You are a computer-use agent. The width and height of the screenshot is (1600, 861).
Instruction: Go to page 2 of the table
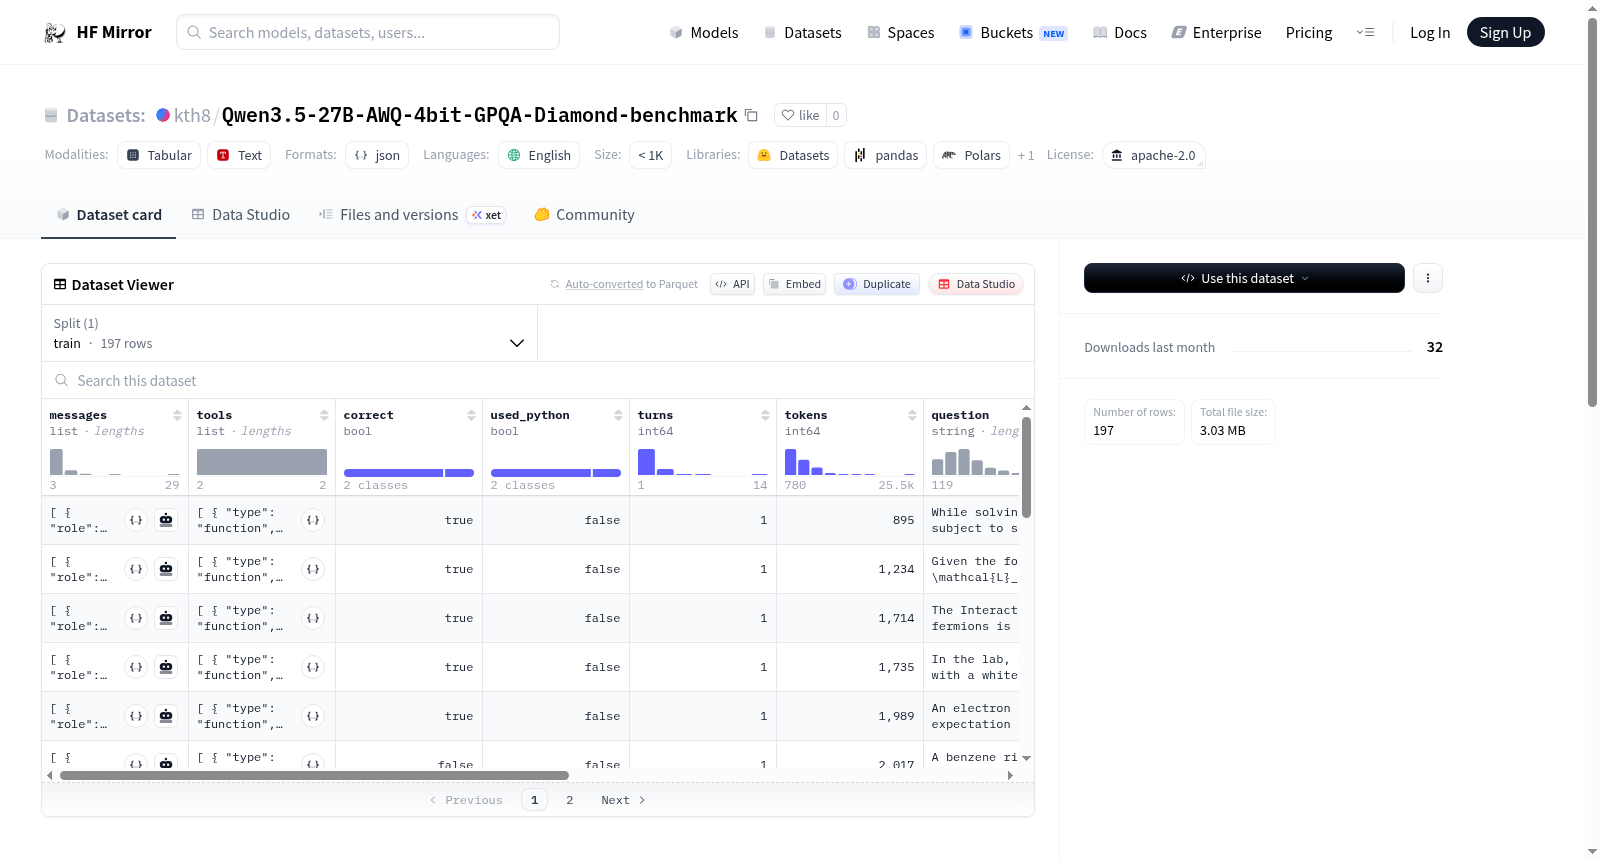[x=570, y=800]
